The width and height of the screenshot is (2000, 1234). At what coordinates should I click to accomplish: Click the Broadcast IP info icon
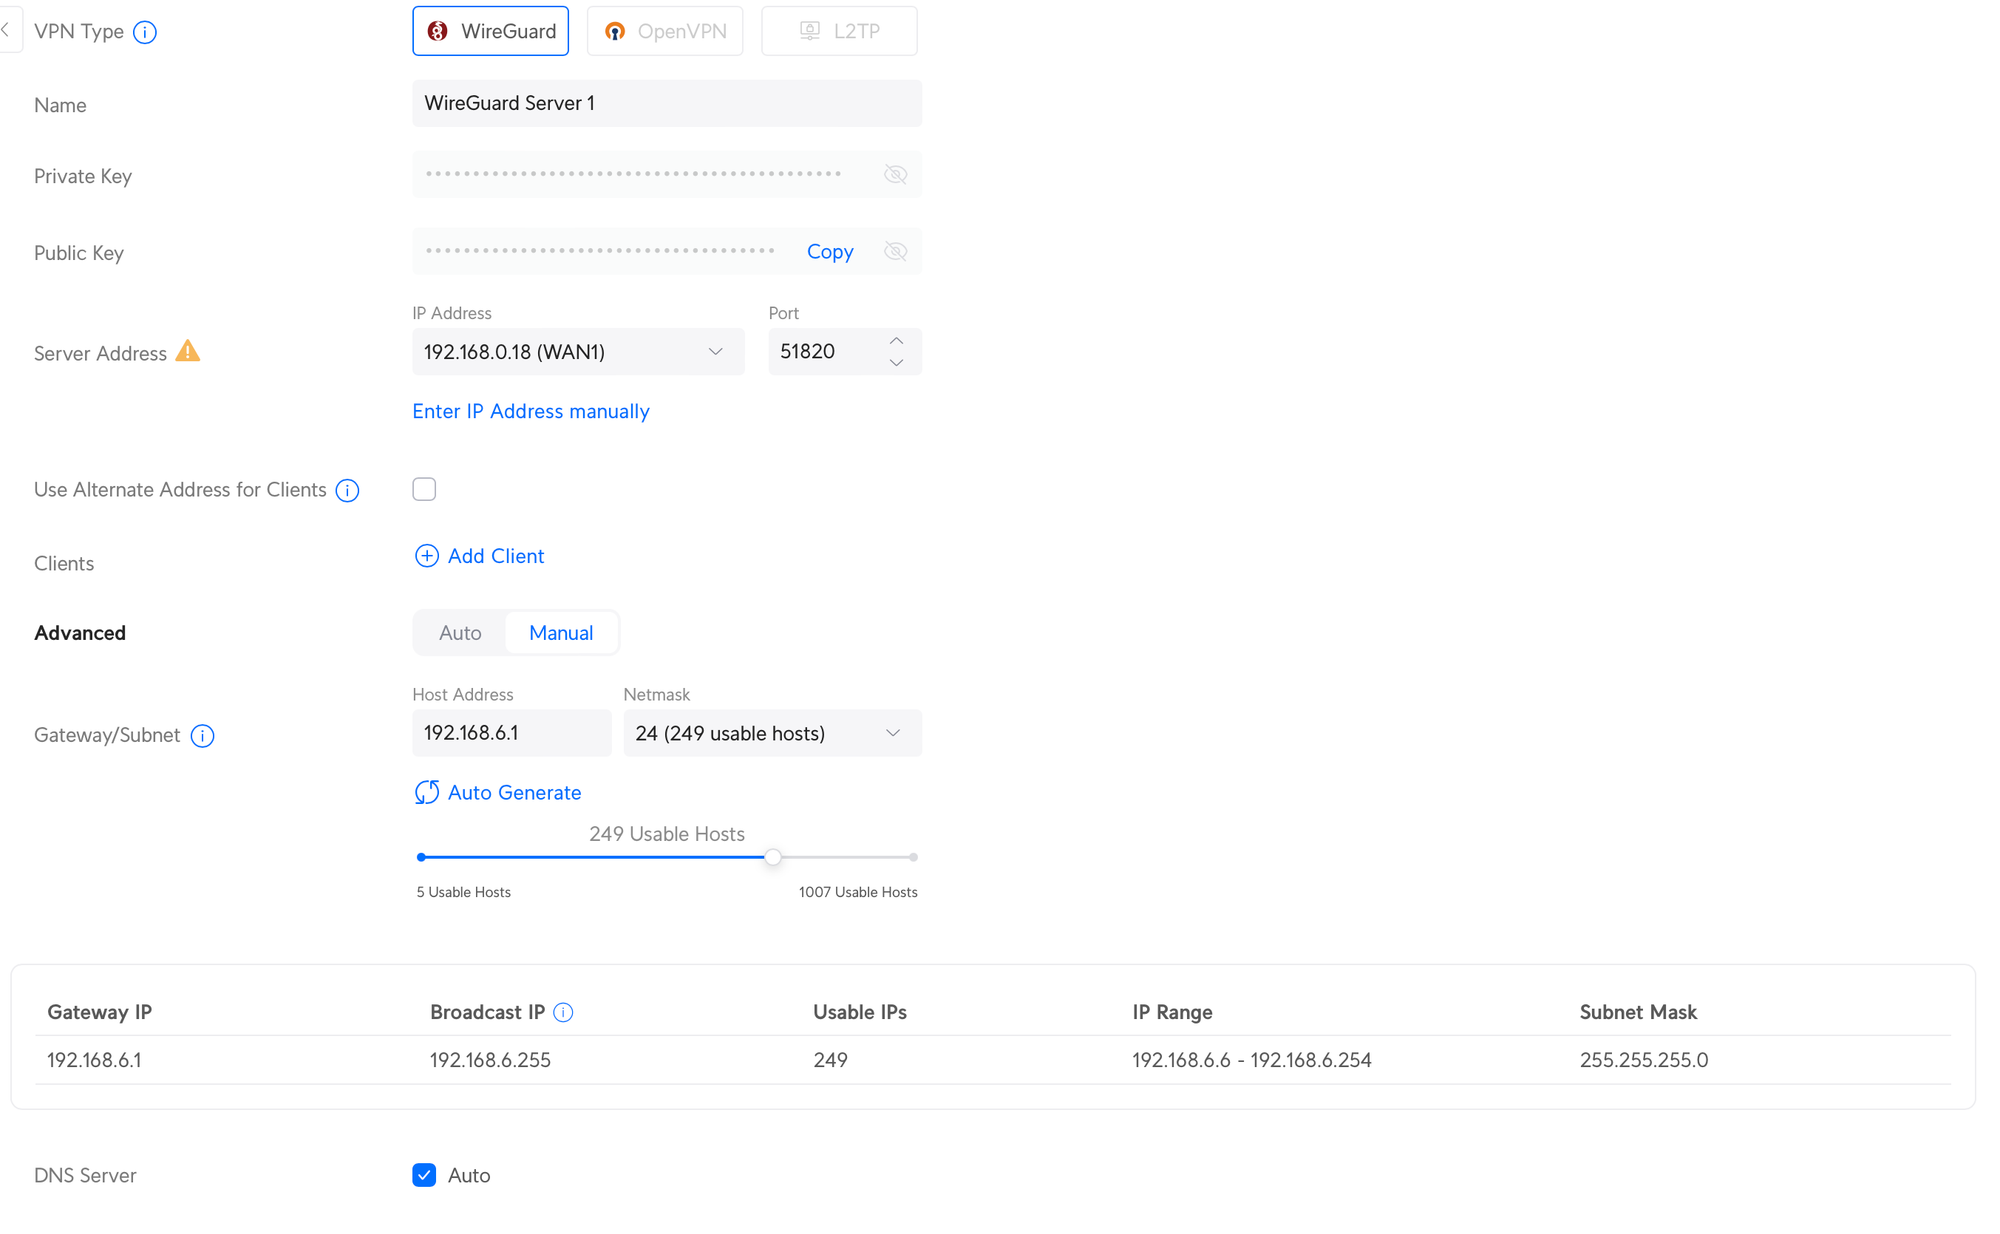point(563,1012)
